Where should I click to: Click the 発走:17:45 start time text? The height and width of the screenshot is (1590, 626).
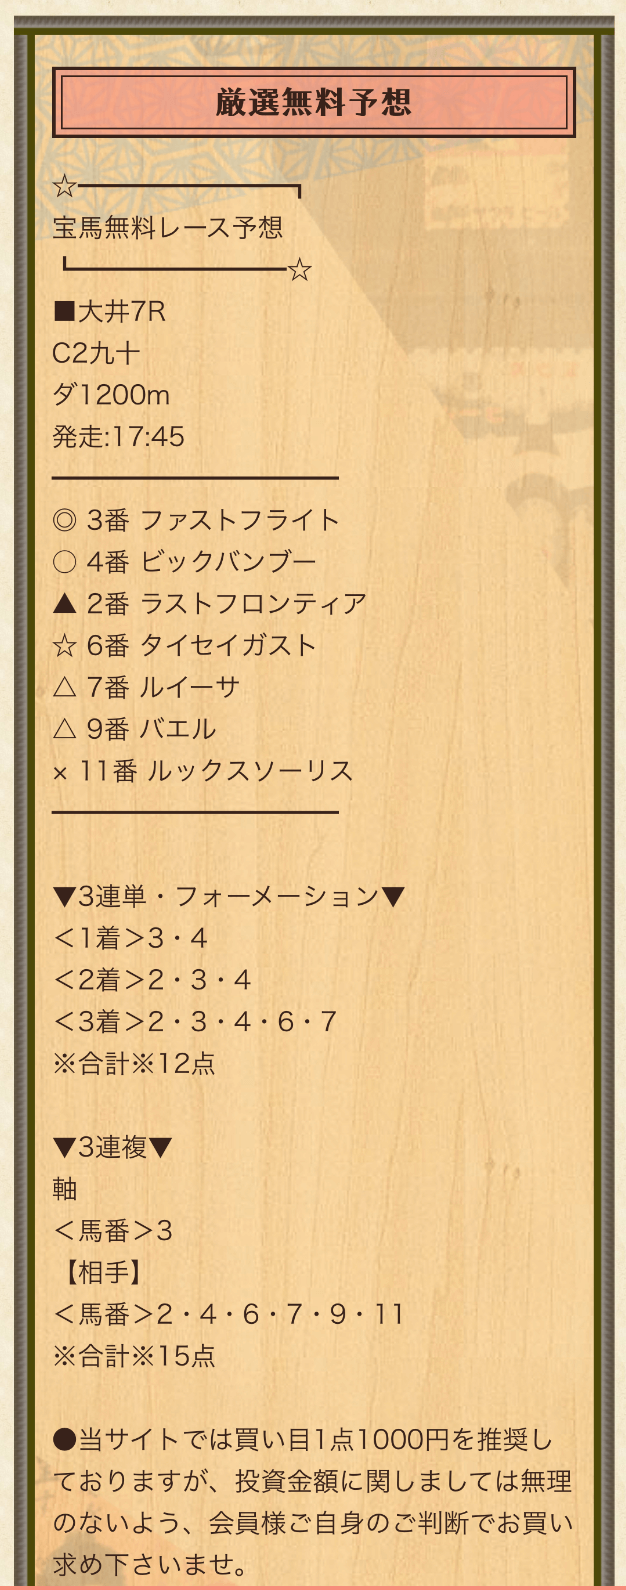point(119,437)
